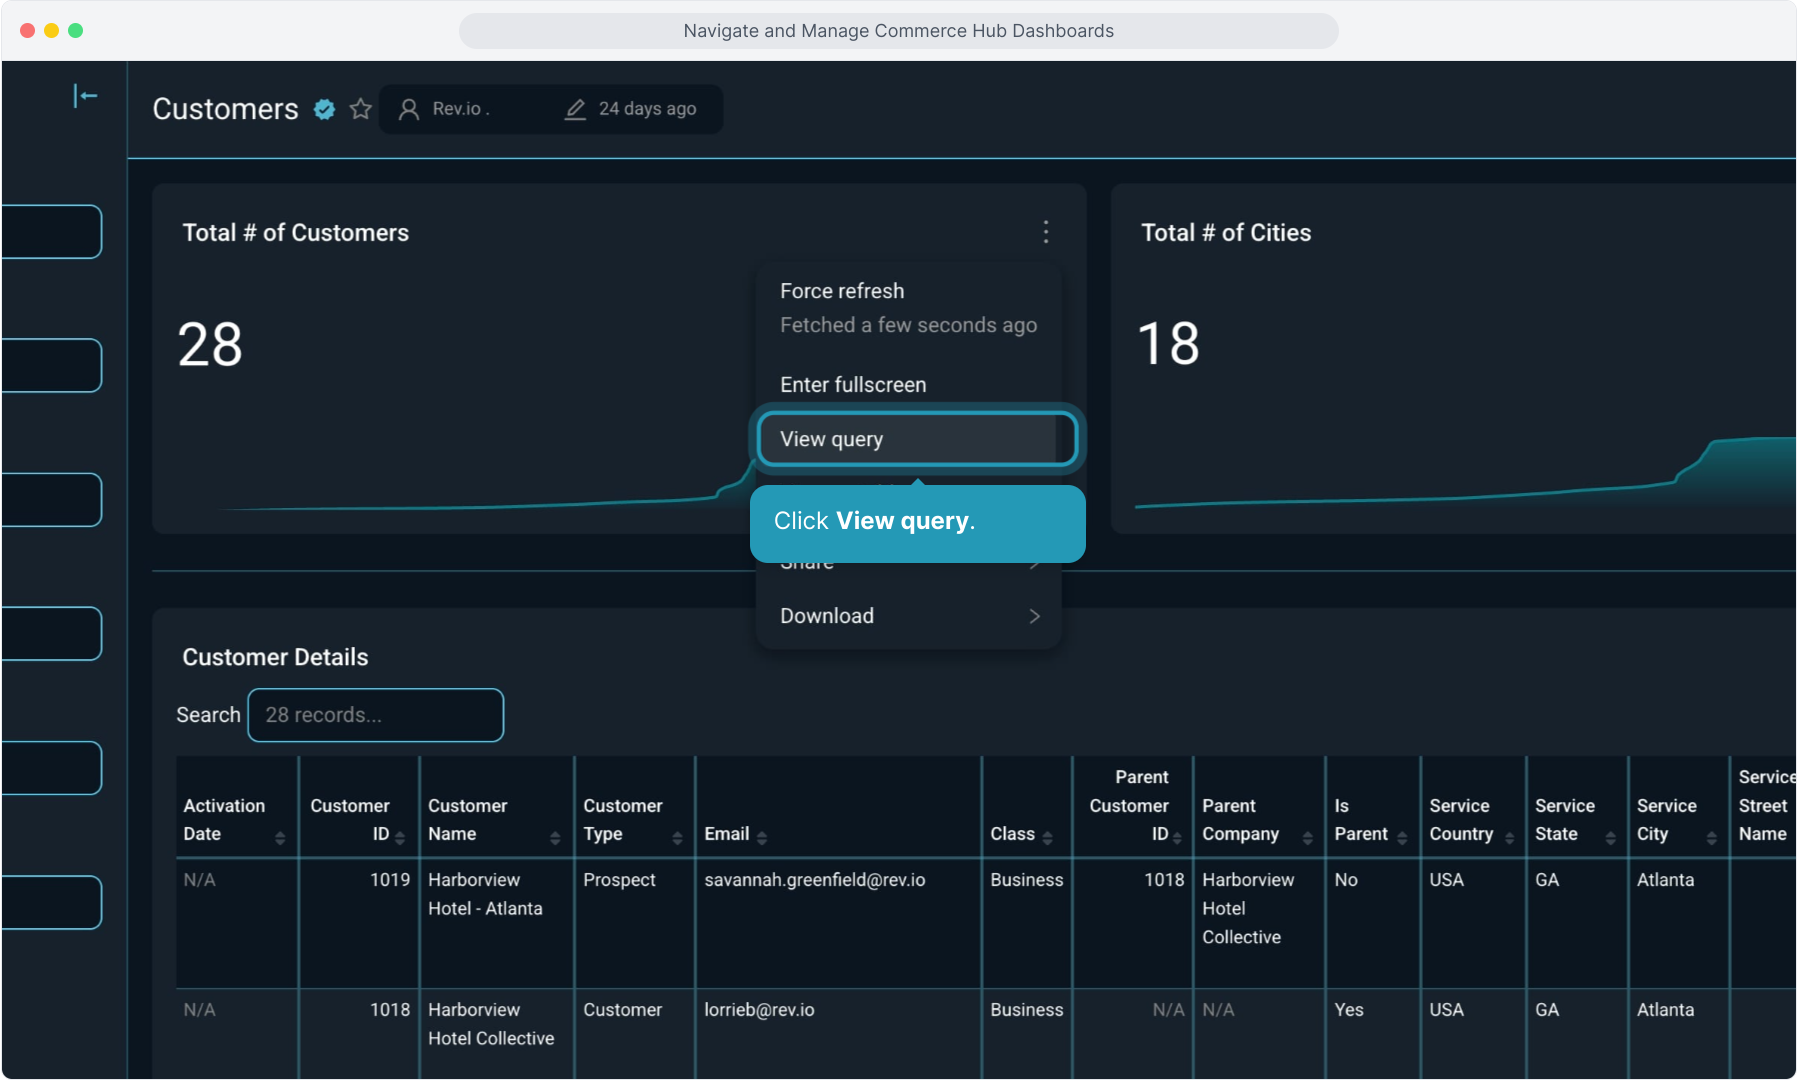This screenshot has width=1798, height=1080.
Task: Sort table by Customer ID
Action: (x=400, y=838)
